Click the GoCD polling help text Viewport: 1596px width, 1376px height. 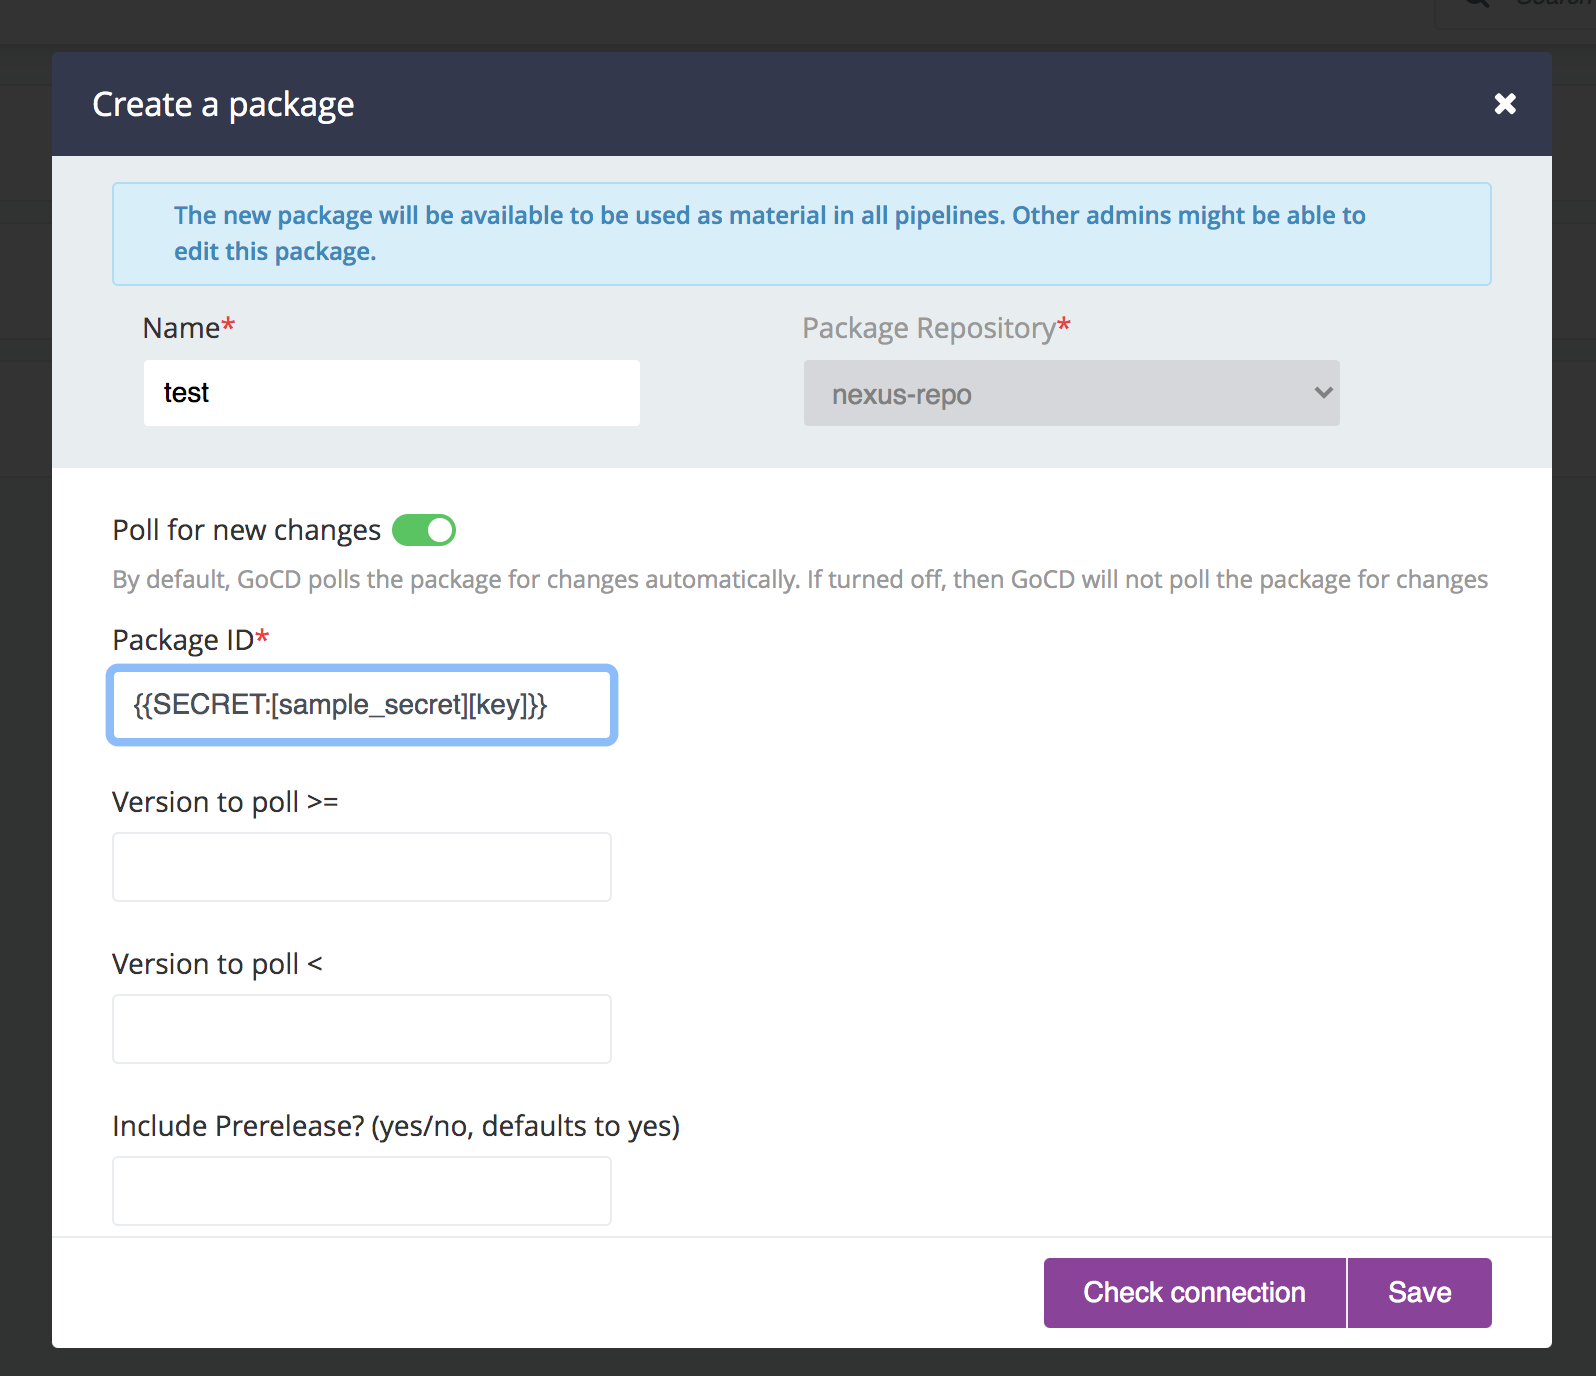[x=800, y=580]
